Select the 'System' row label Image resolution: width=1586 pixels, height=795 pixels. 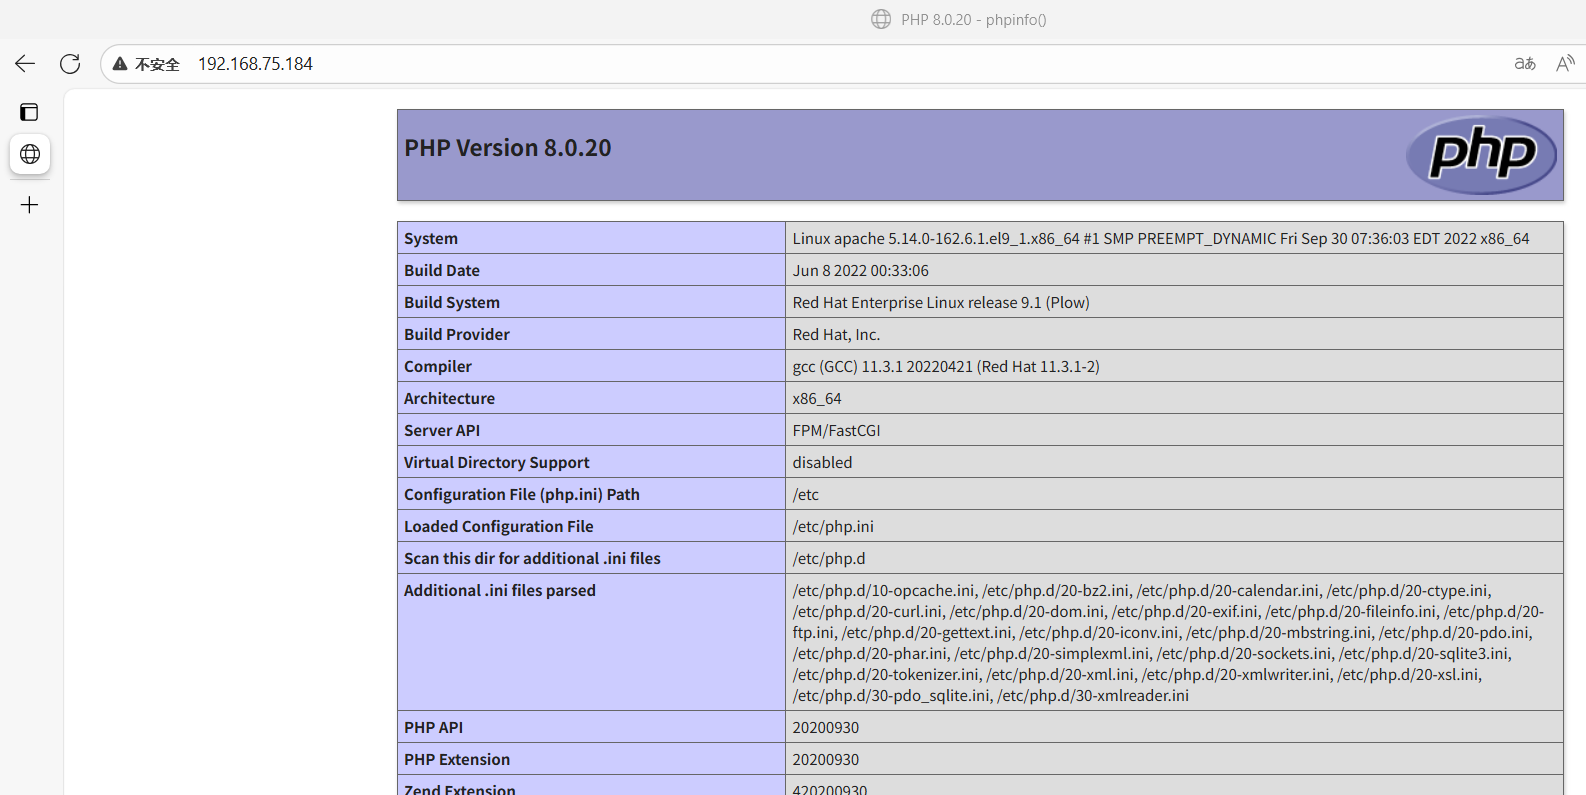click(x=431, y=238)
